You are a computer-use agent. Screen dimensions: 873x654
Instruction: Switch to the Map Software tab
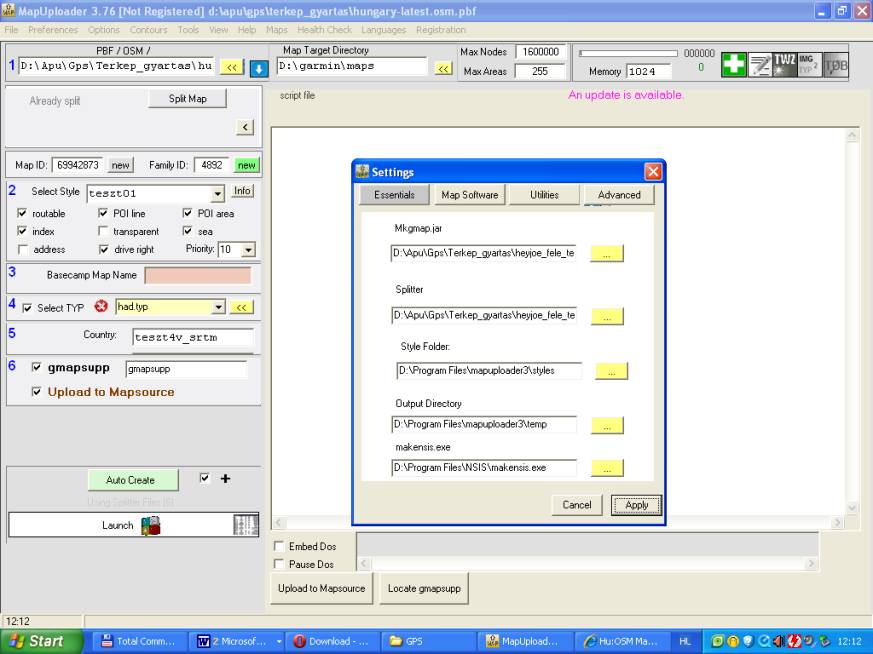469,195
